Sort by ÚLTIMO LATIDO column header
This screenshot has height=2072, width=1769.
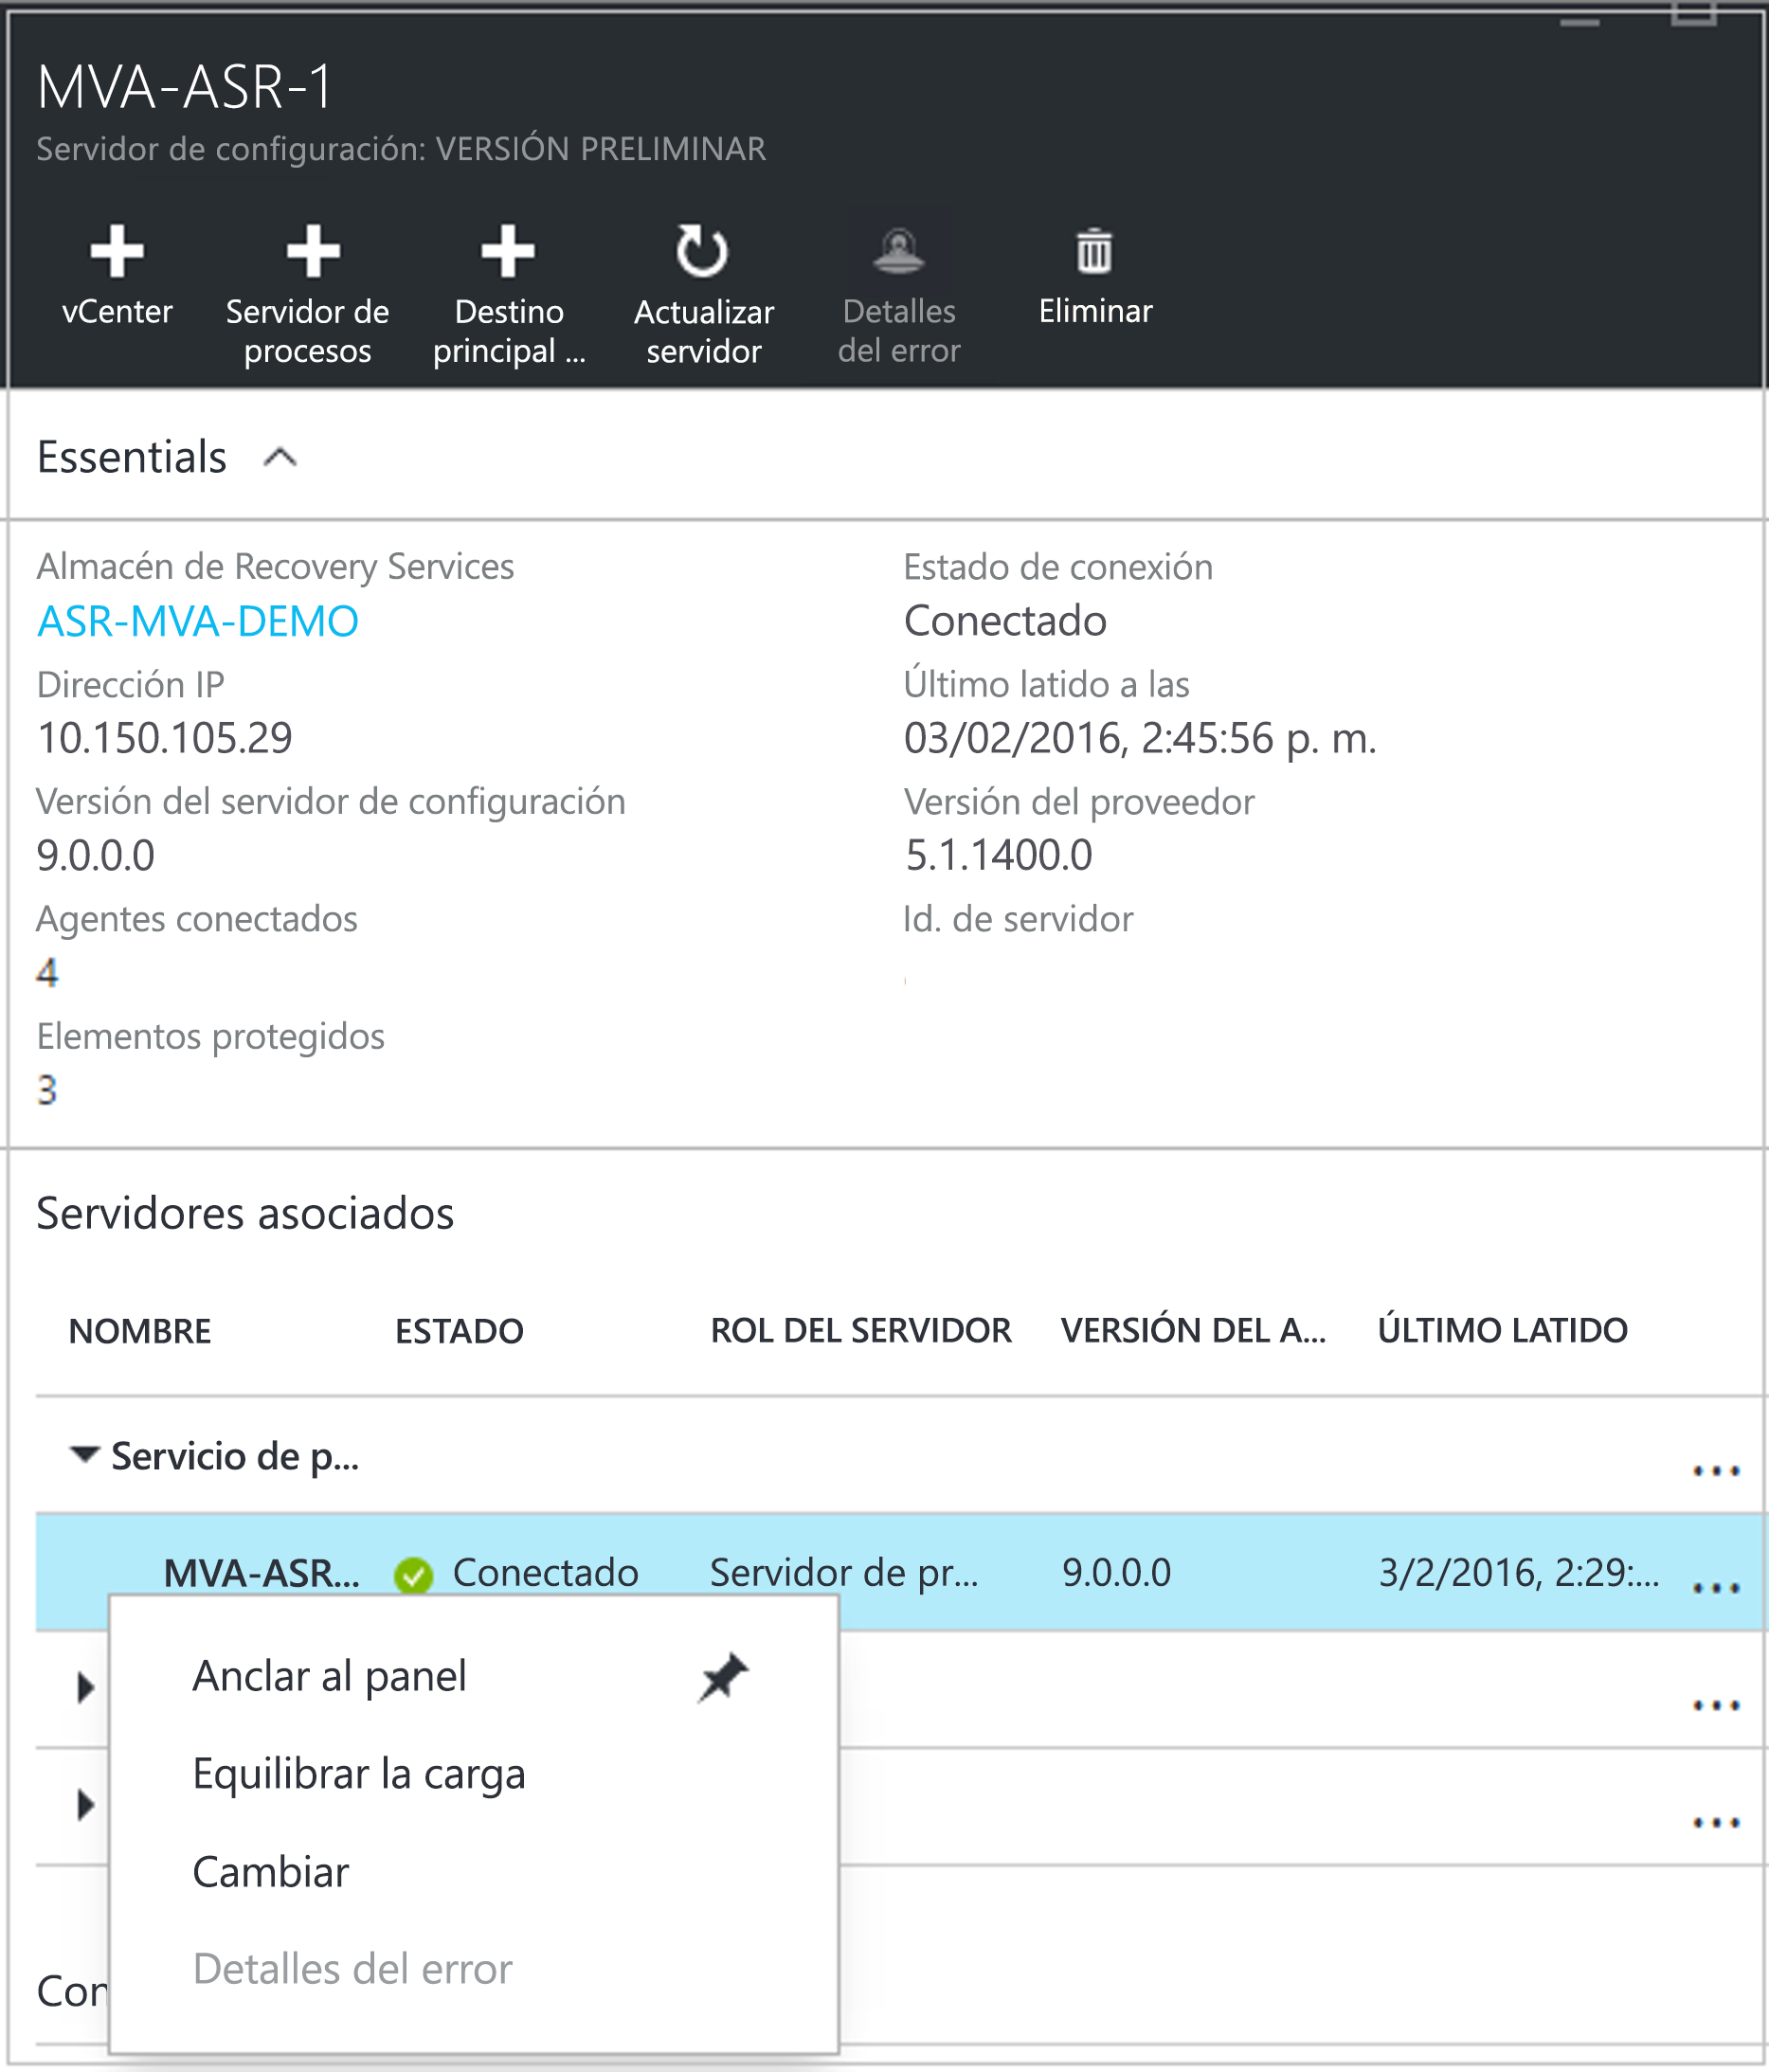coord(1502,1331)
